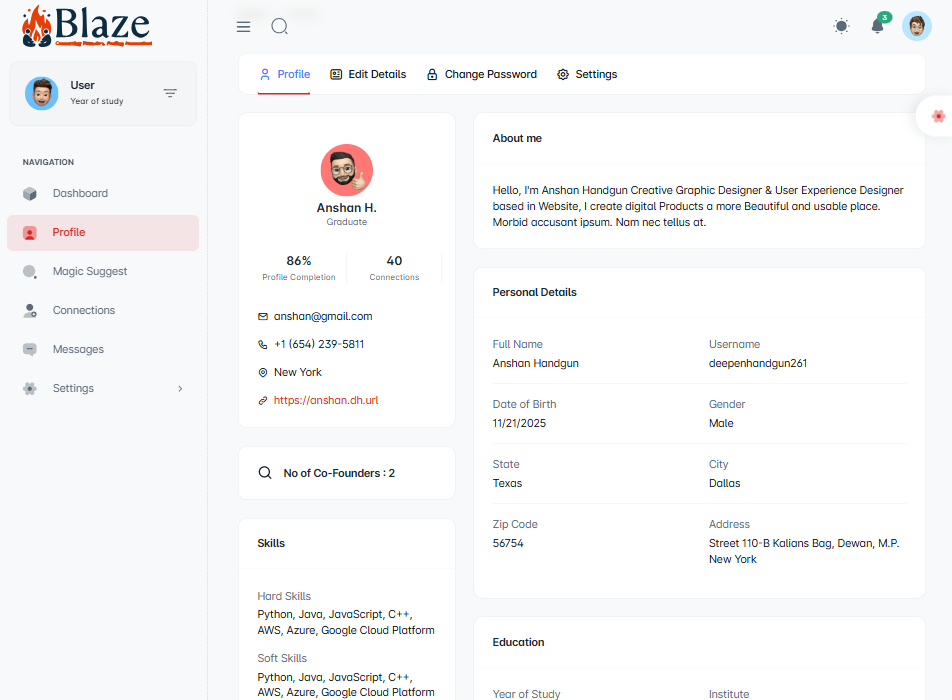Viewport: 952px width, 700px height.
Task: Click the address Street 110-B Kalians Bag
Action: pos(804,551)
